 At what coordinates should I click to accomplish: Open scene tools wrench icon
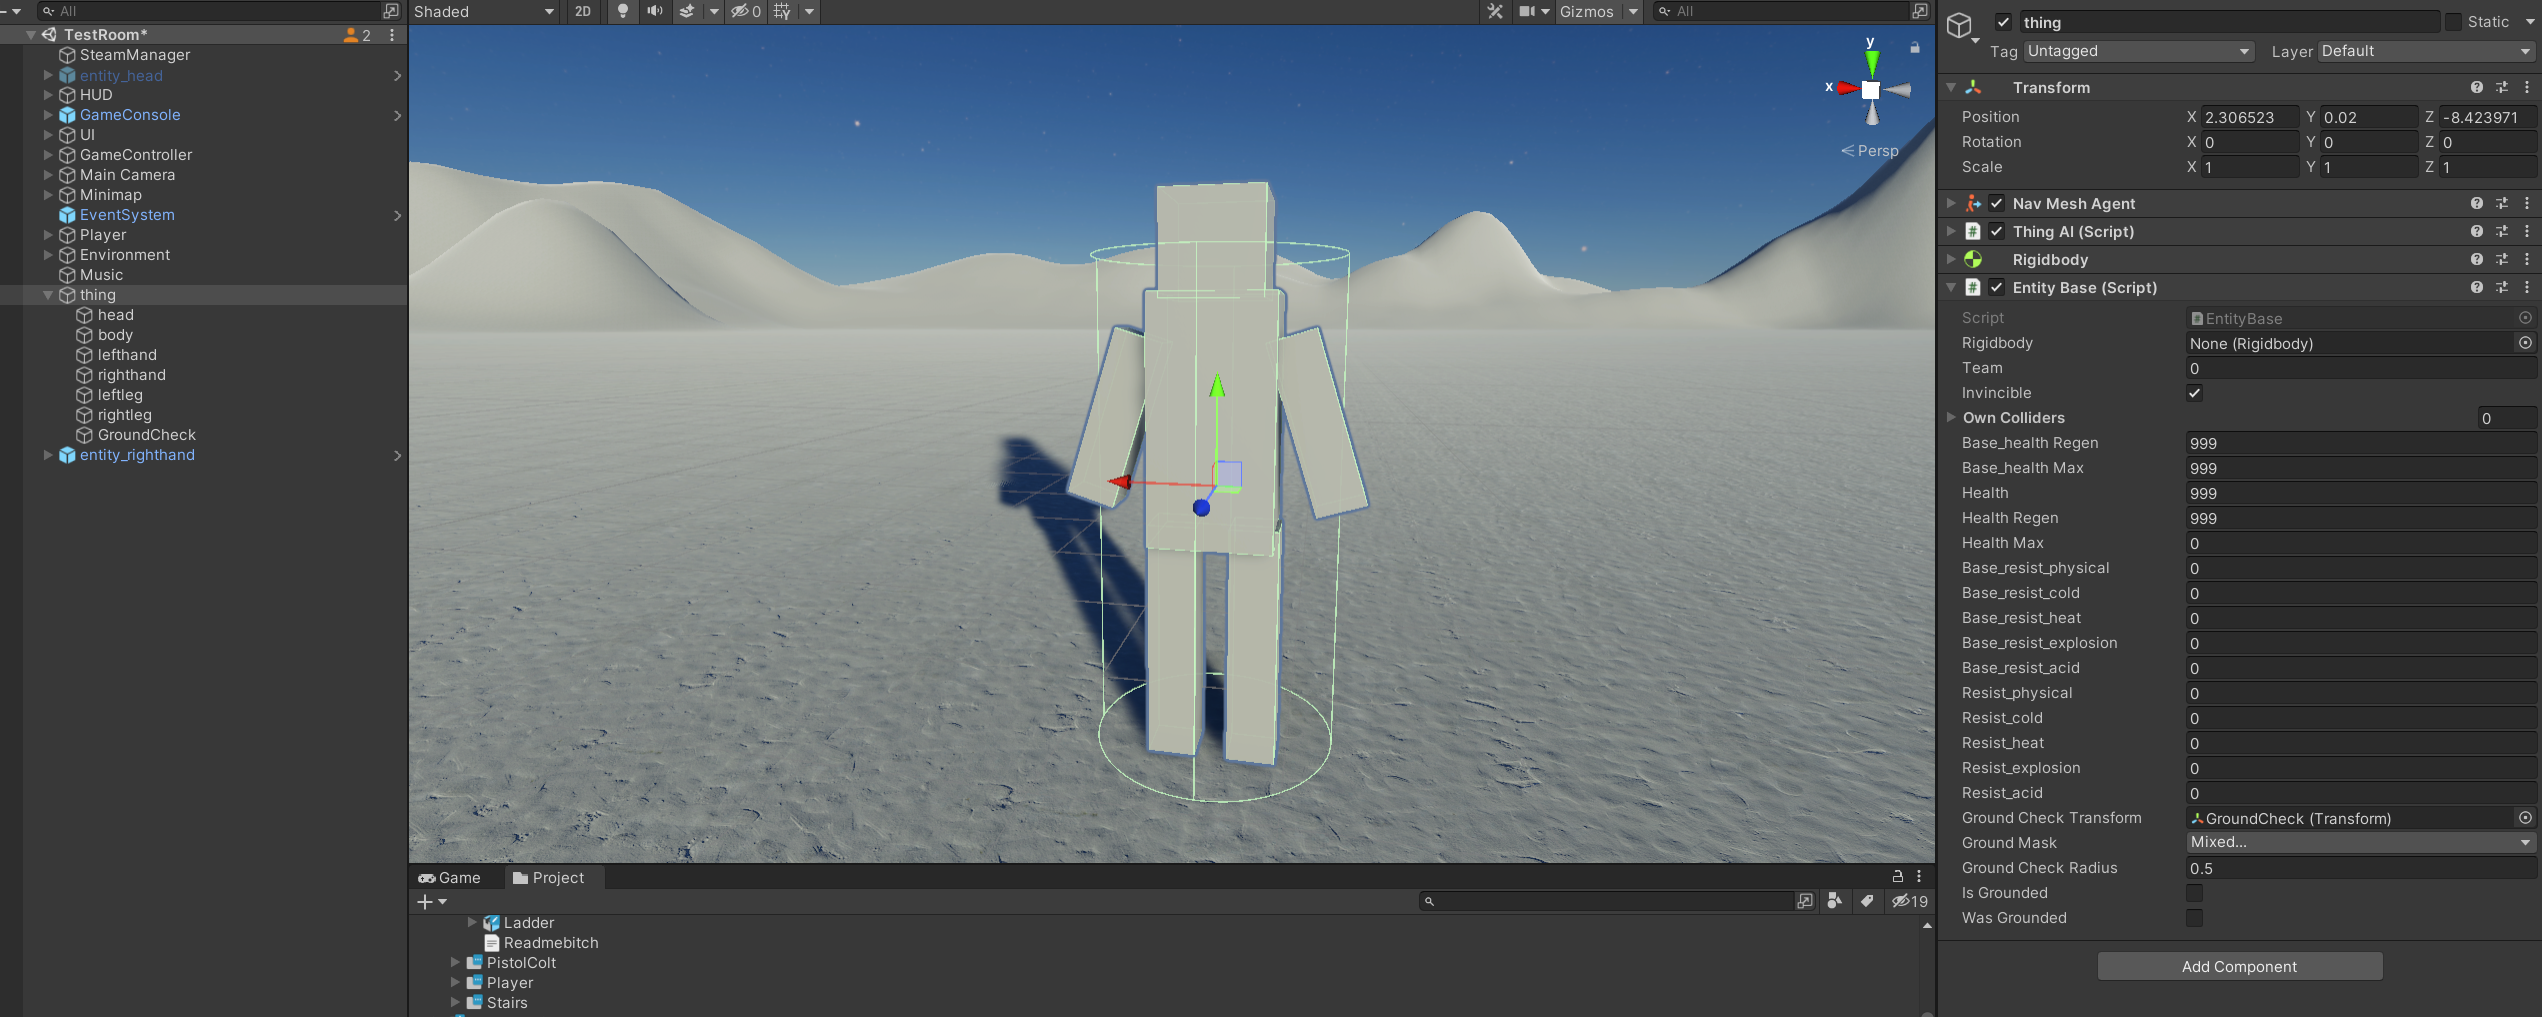1495,11
